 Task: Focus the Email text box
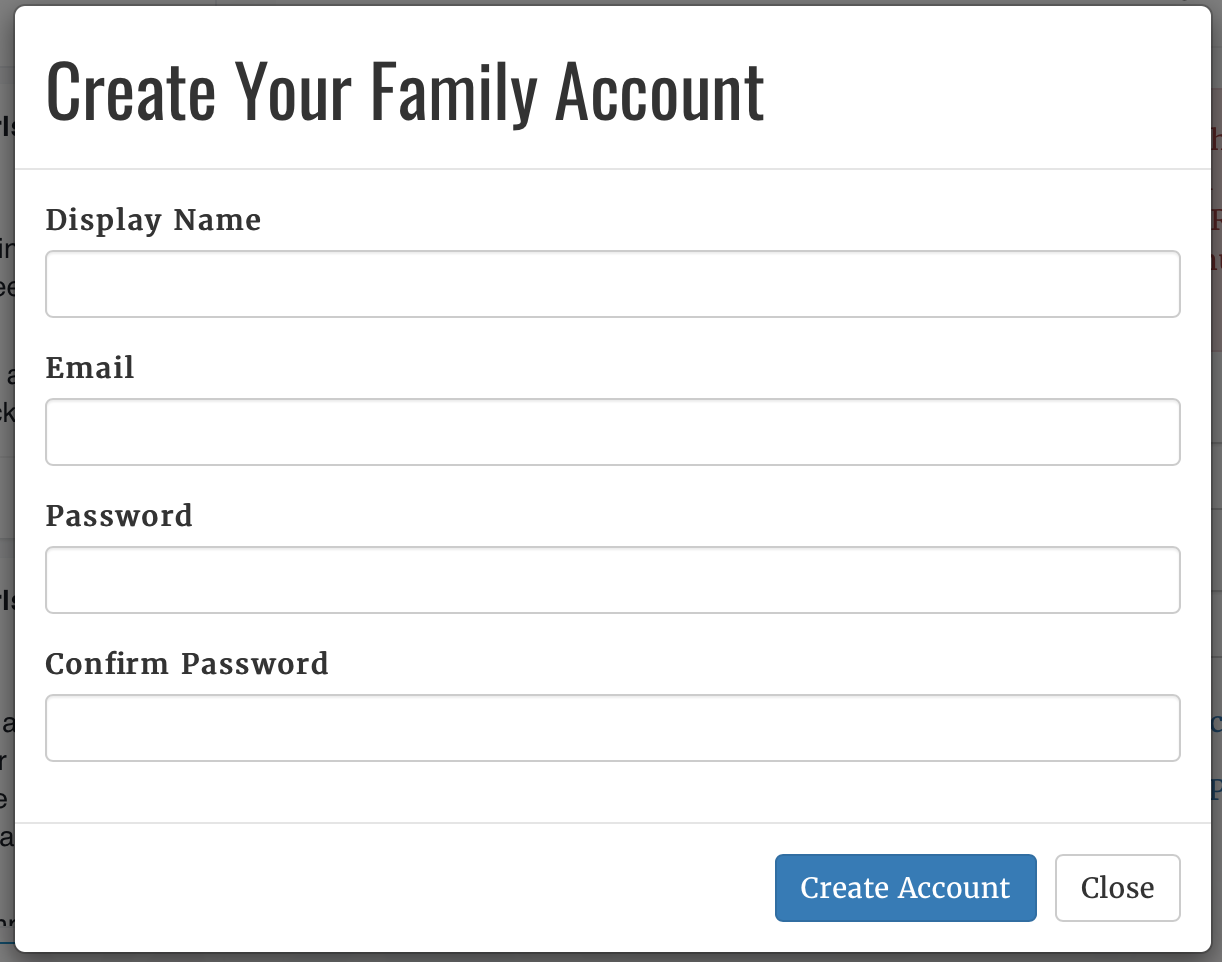[612, 432]
